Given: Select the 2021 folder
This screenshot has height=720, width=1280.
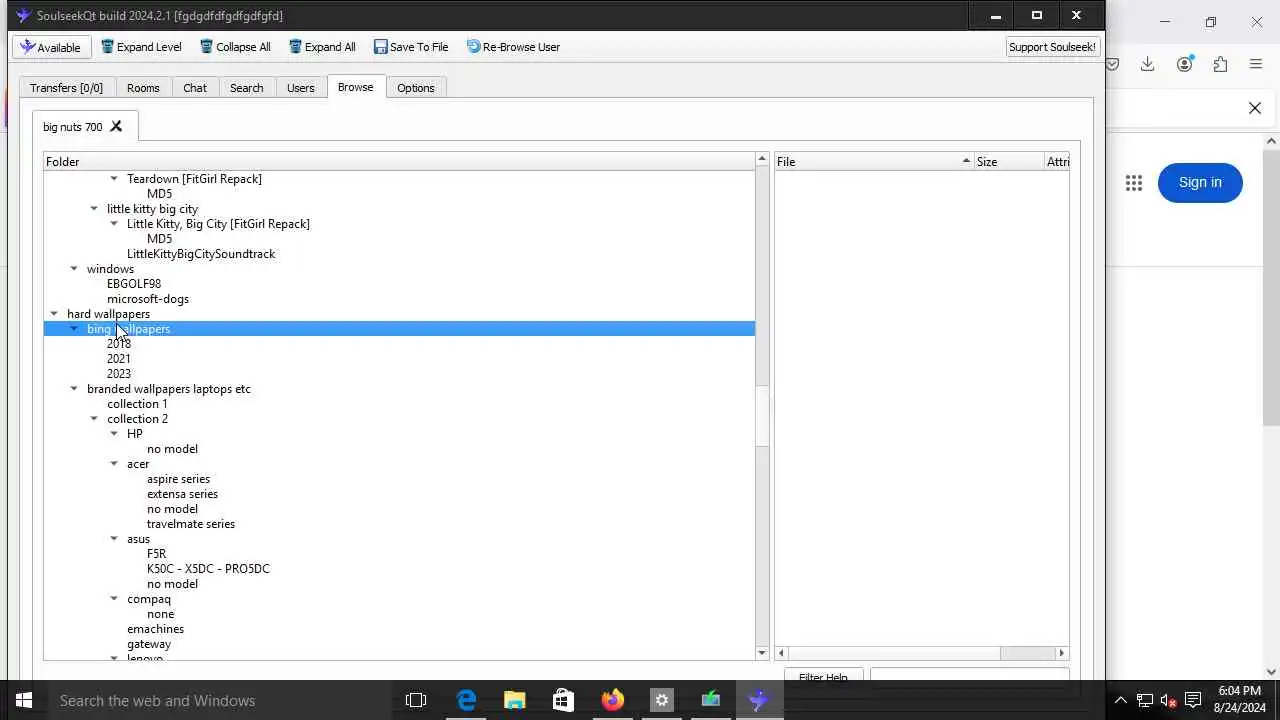Looking at the screenshot, I should pos(119,359).
